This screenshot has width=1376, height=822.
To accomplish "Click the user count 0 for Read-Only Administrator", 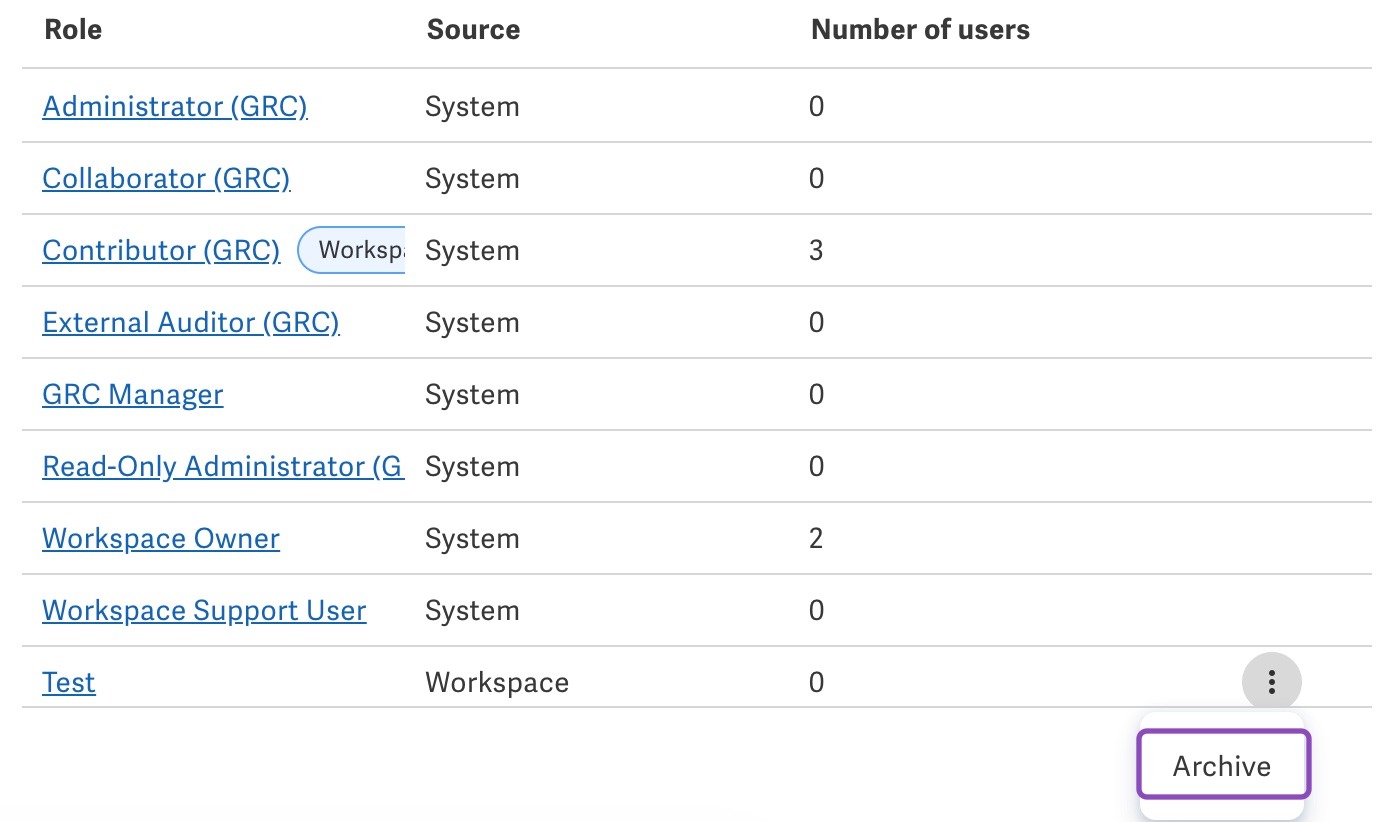I will [816, 466].
